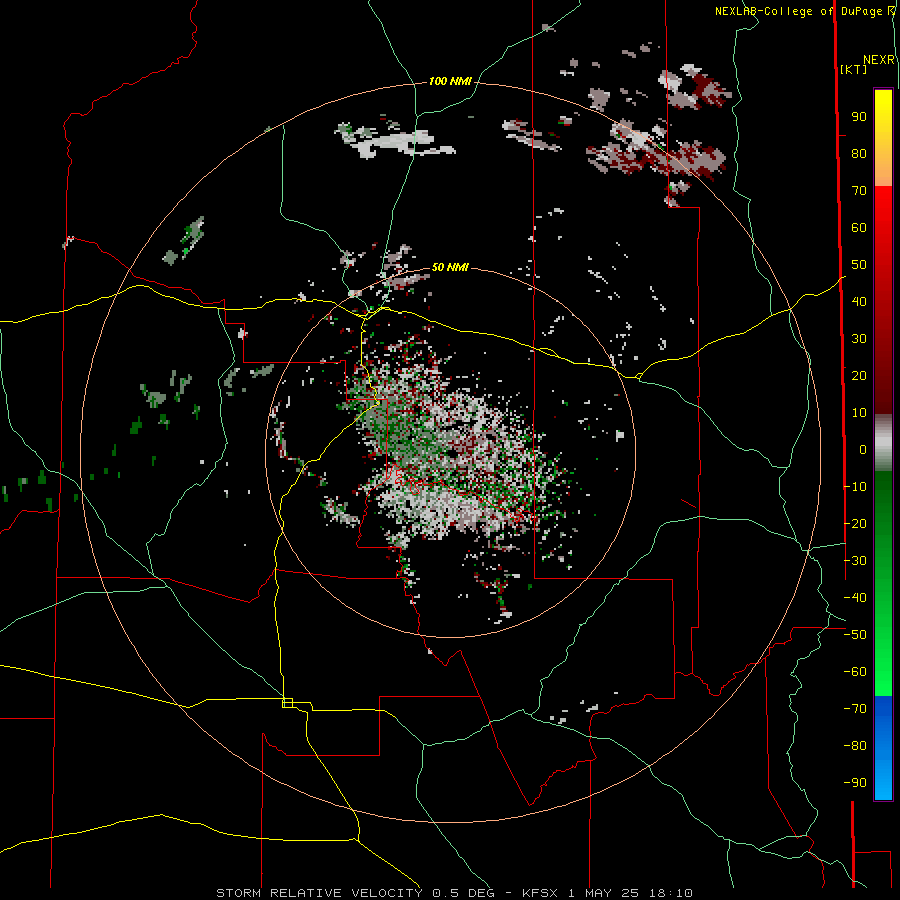Select the NEXLAB-College of DuPage credit text
900x900 pixels.
coord(798,11)
